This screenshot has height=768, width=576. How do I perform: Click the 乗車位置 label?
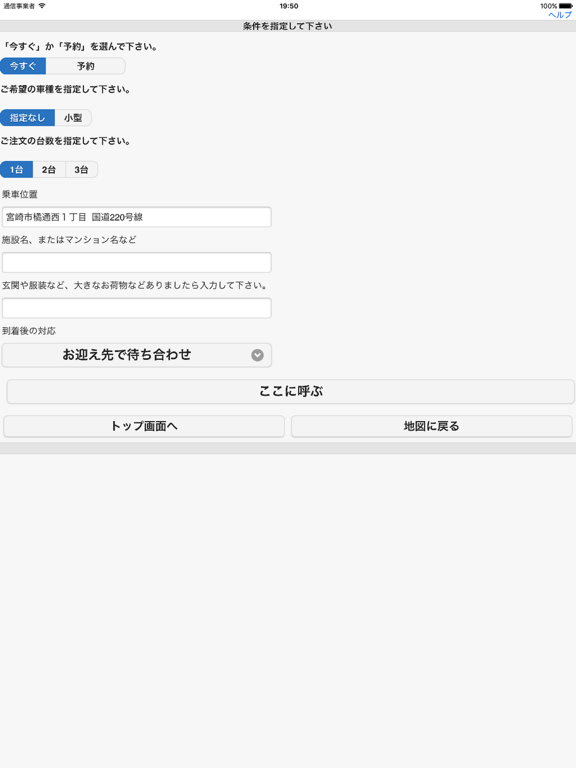coord(20,194)
